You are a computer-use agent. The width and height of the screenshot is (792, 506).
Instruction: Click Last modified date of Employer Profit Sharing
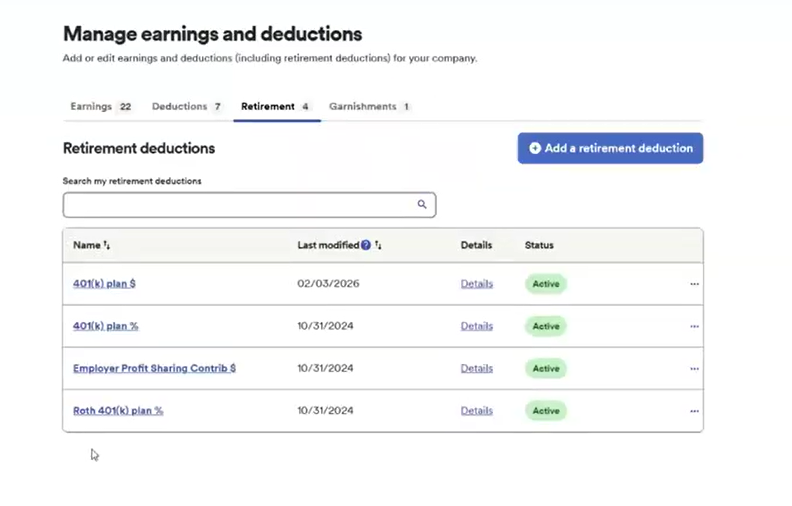pos(325,368)
